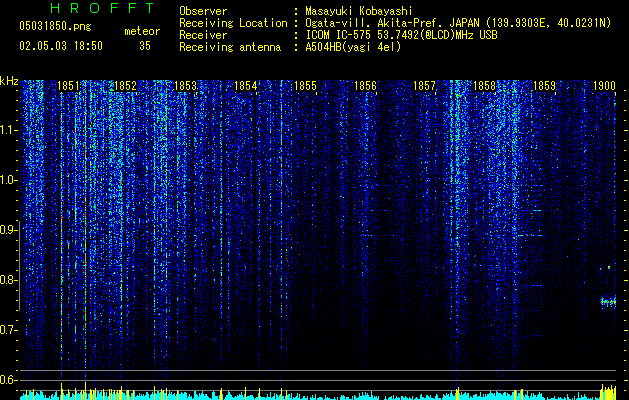Click the receiver text ICOM IC-575 53.7492 MHz
The height and width of the screenshot is (400, 629).
point(401,35)
